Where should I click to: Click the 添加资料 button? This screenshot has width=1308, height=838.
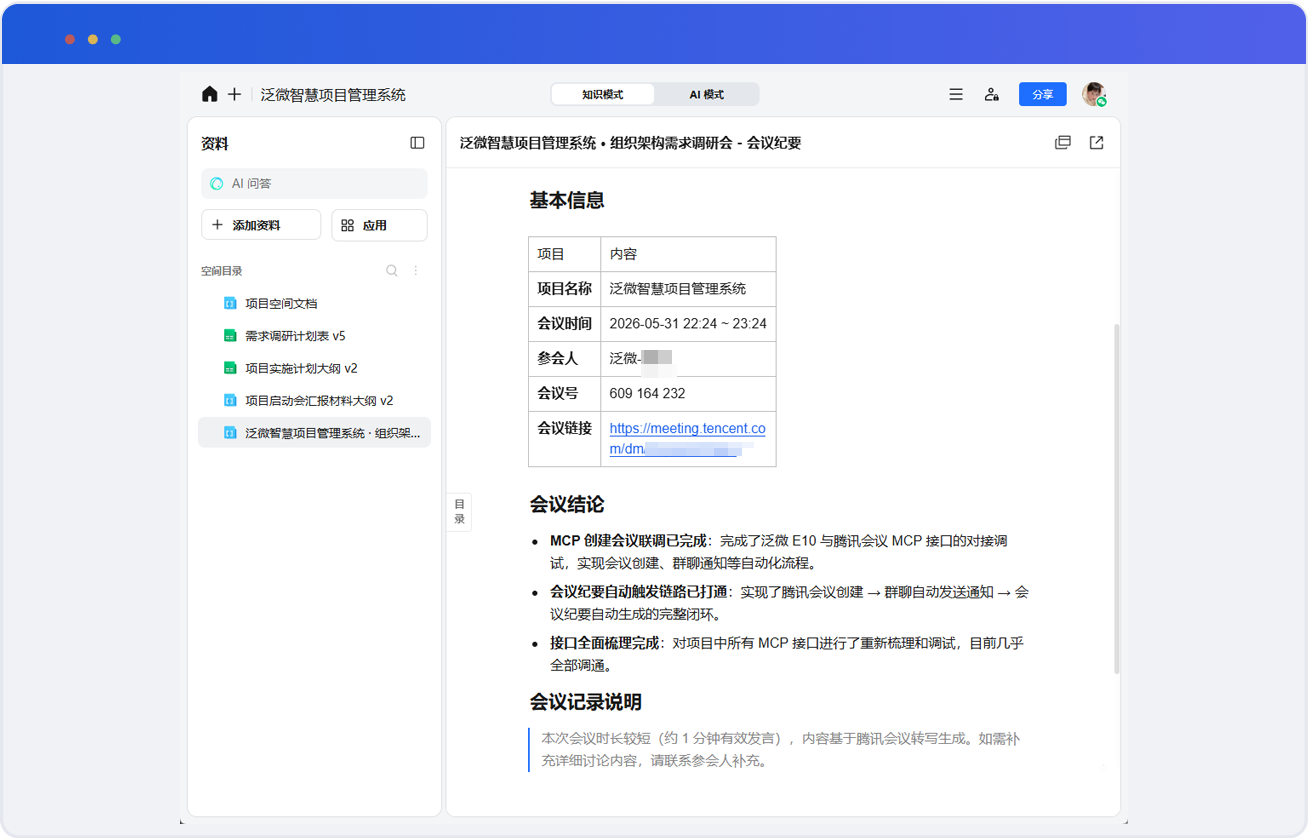261,225
